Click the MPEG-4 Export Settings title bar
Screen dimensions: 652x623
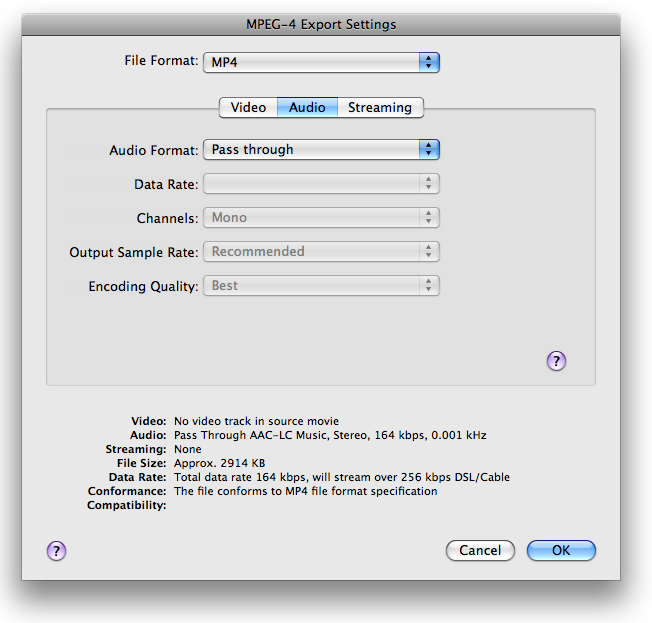pyautogui.click(x=321, y=25)
